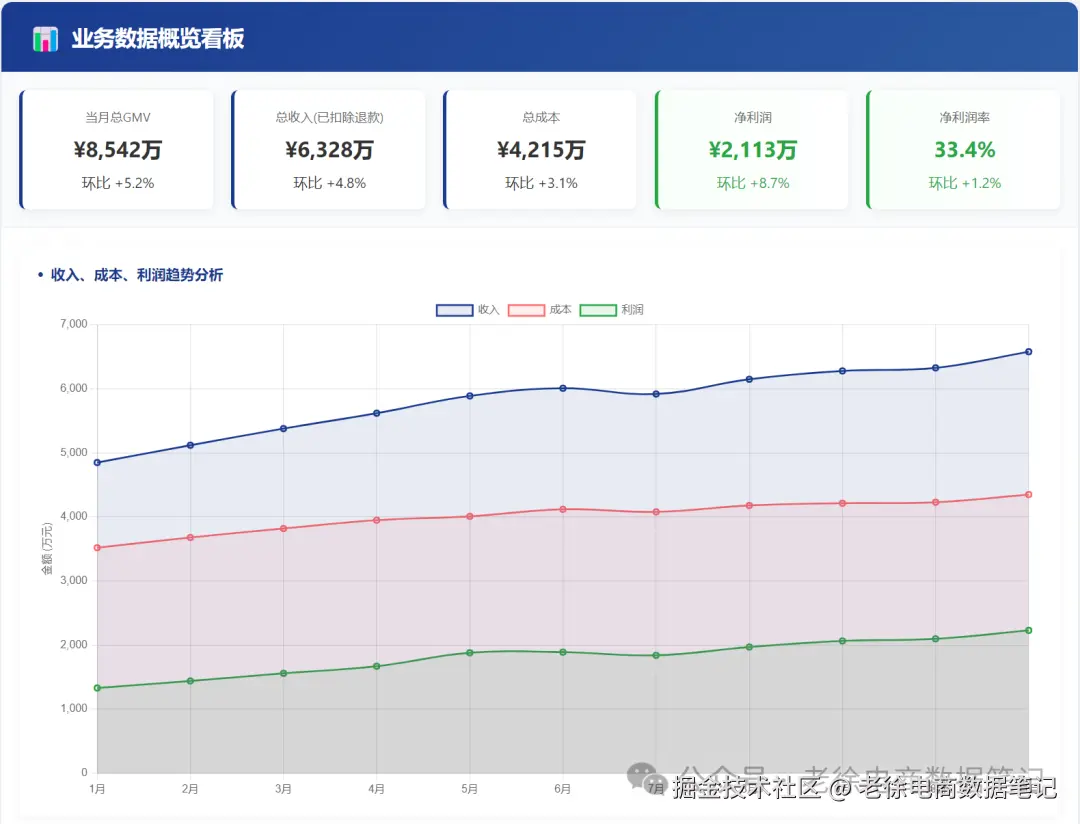Click 环比 +1.2% text
The image size is (1080, 824).
point(964,183)
